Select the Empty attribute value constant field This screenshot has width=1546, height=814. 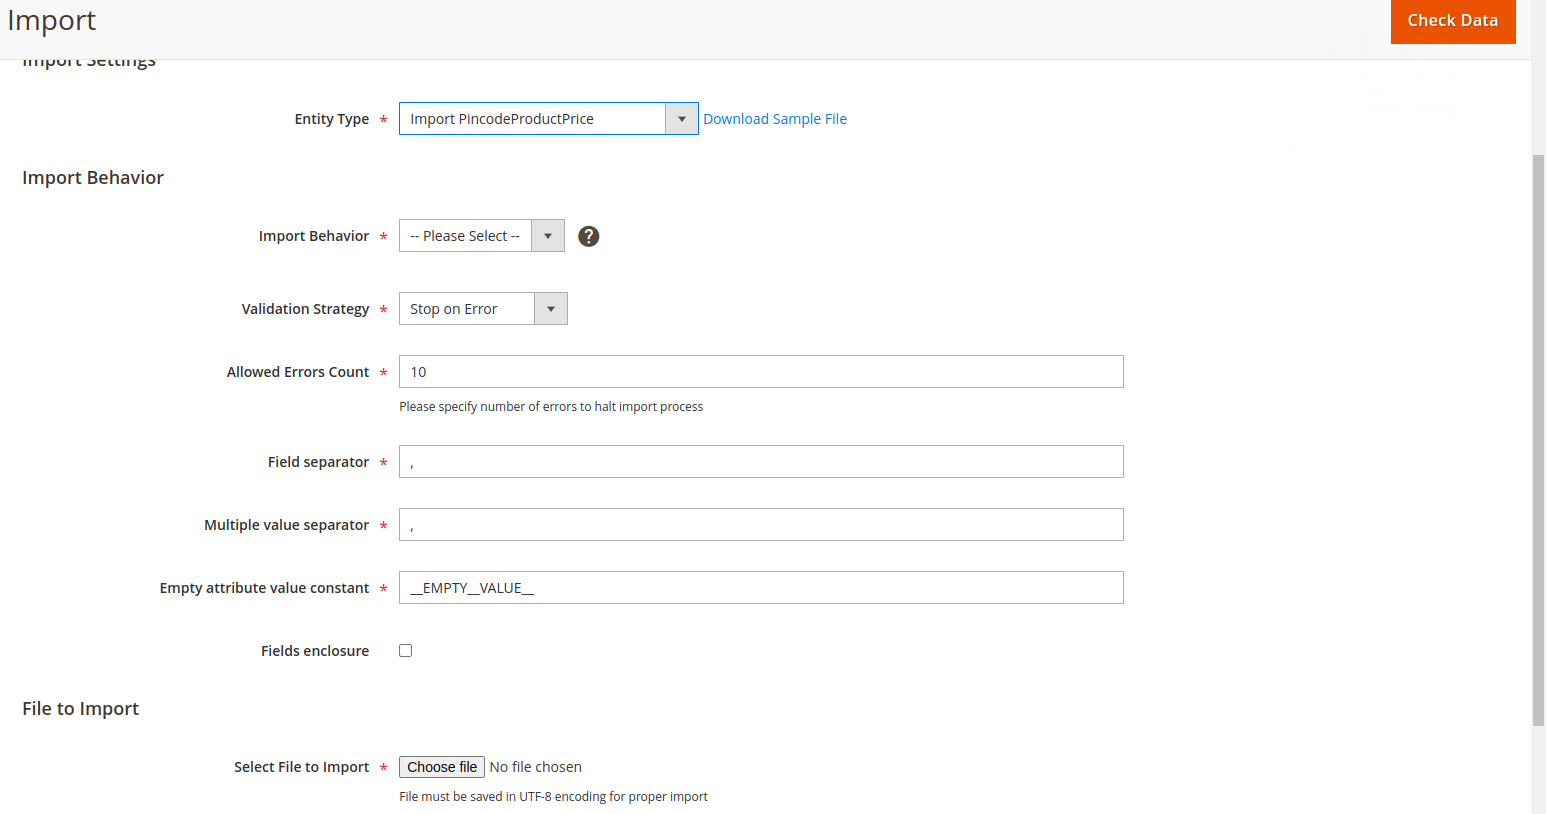[x=760, y=587]
